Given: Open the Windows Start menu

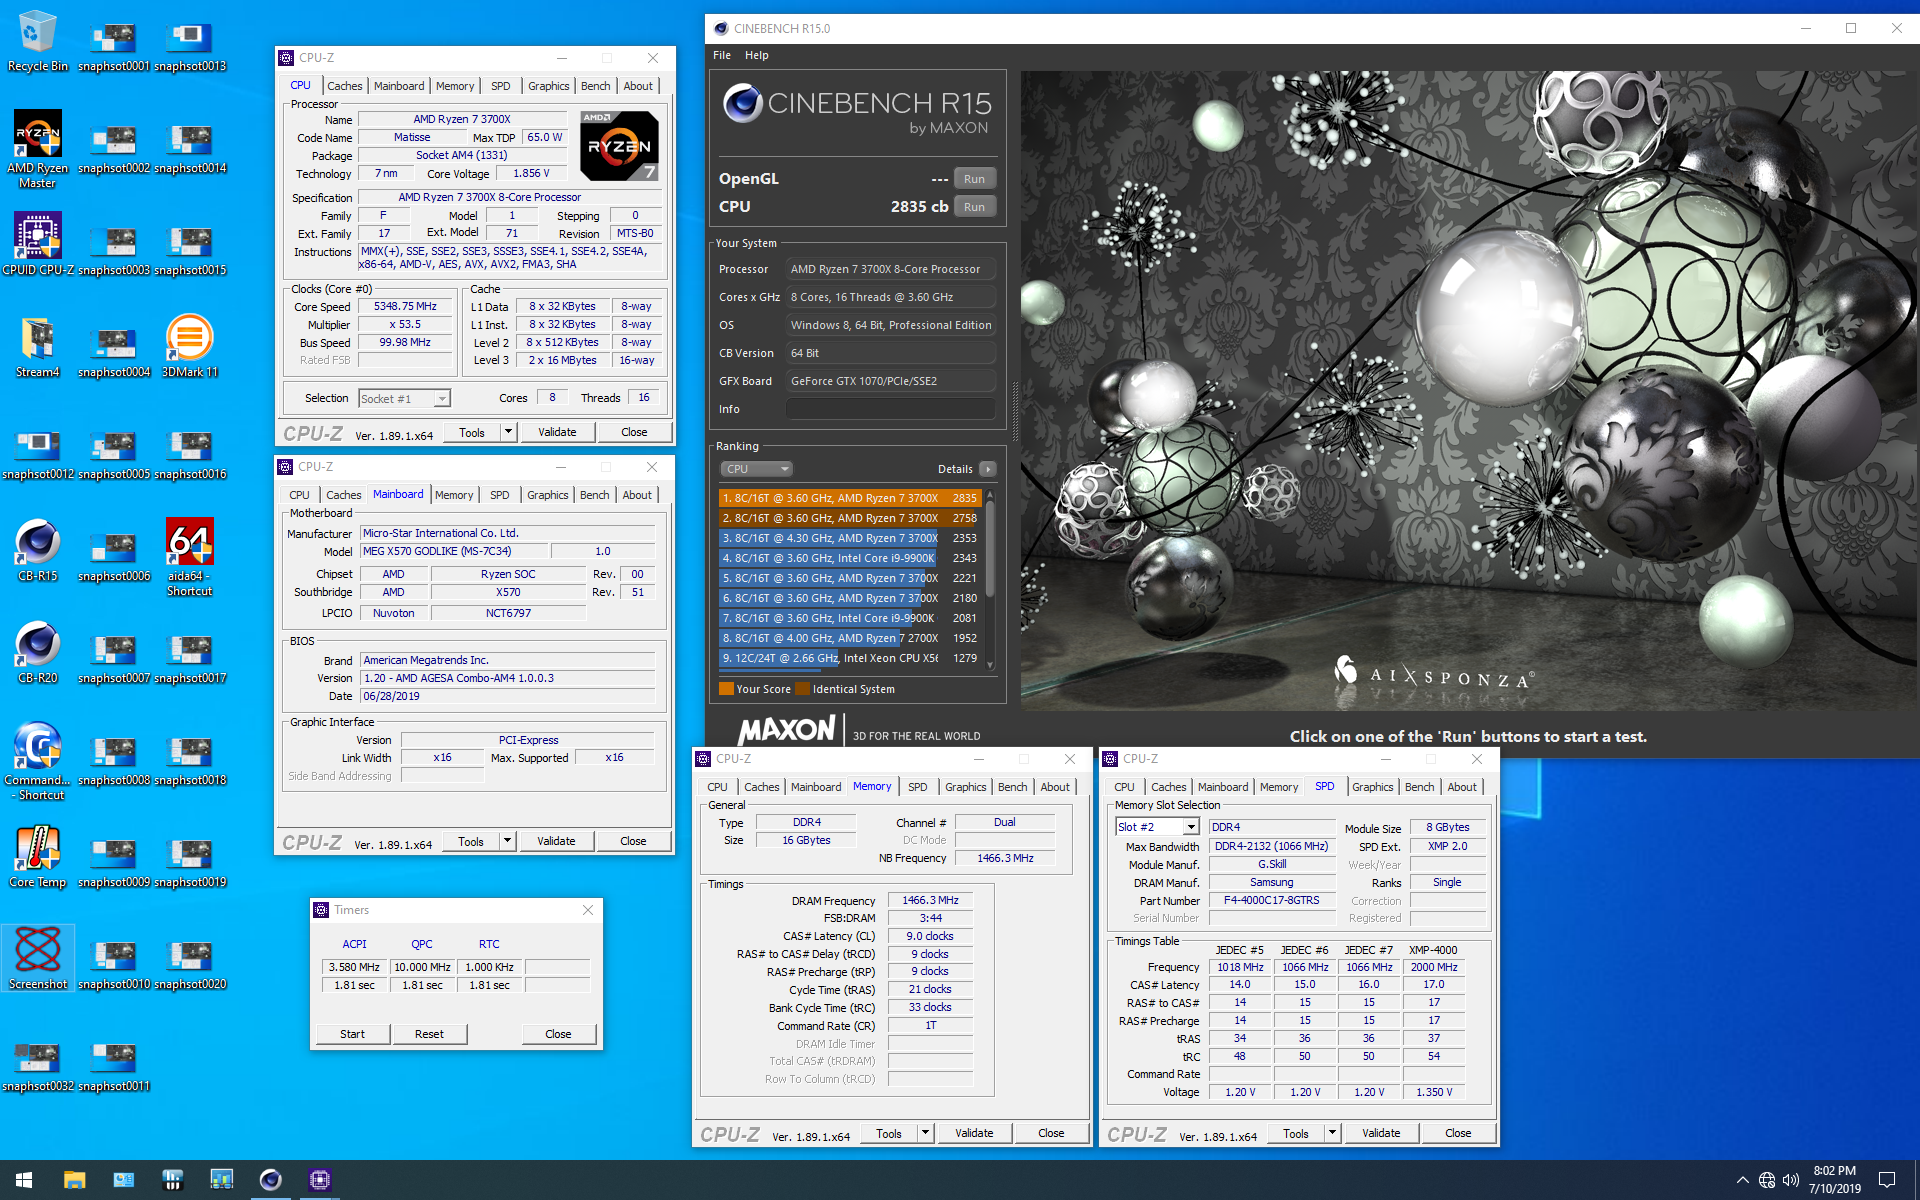Looking at the screenshot, I should [24, 1180].
